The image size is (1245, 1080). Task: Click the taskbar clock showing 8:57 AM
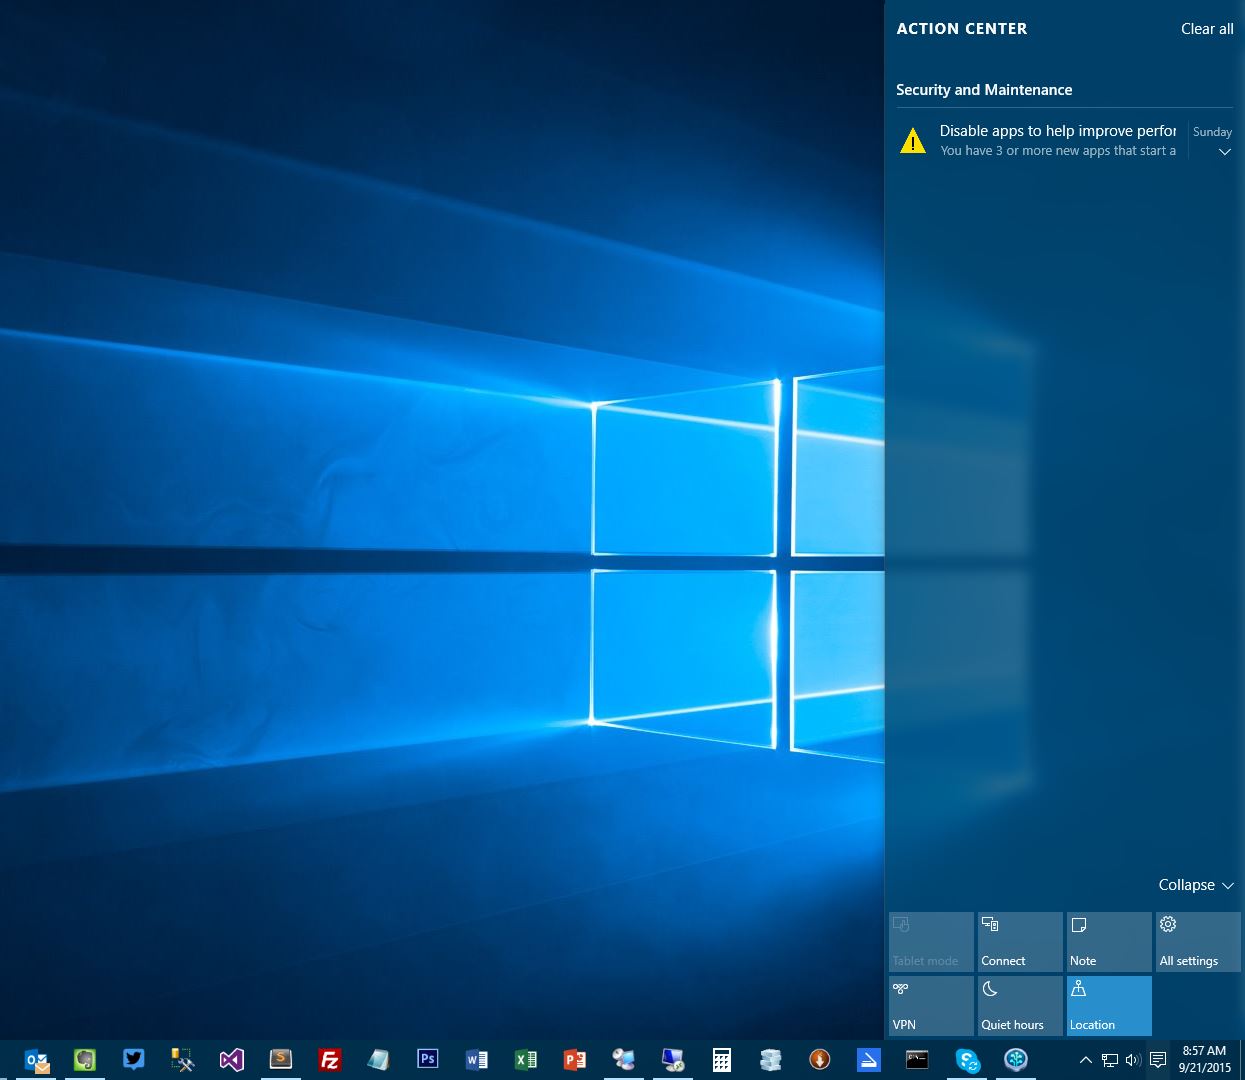(x=1204, y=1060)
